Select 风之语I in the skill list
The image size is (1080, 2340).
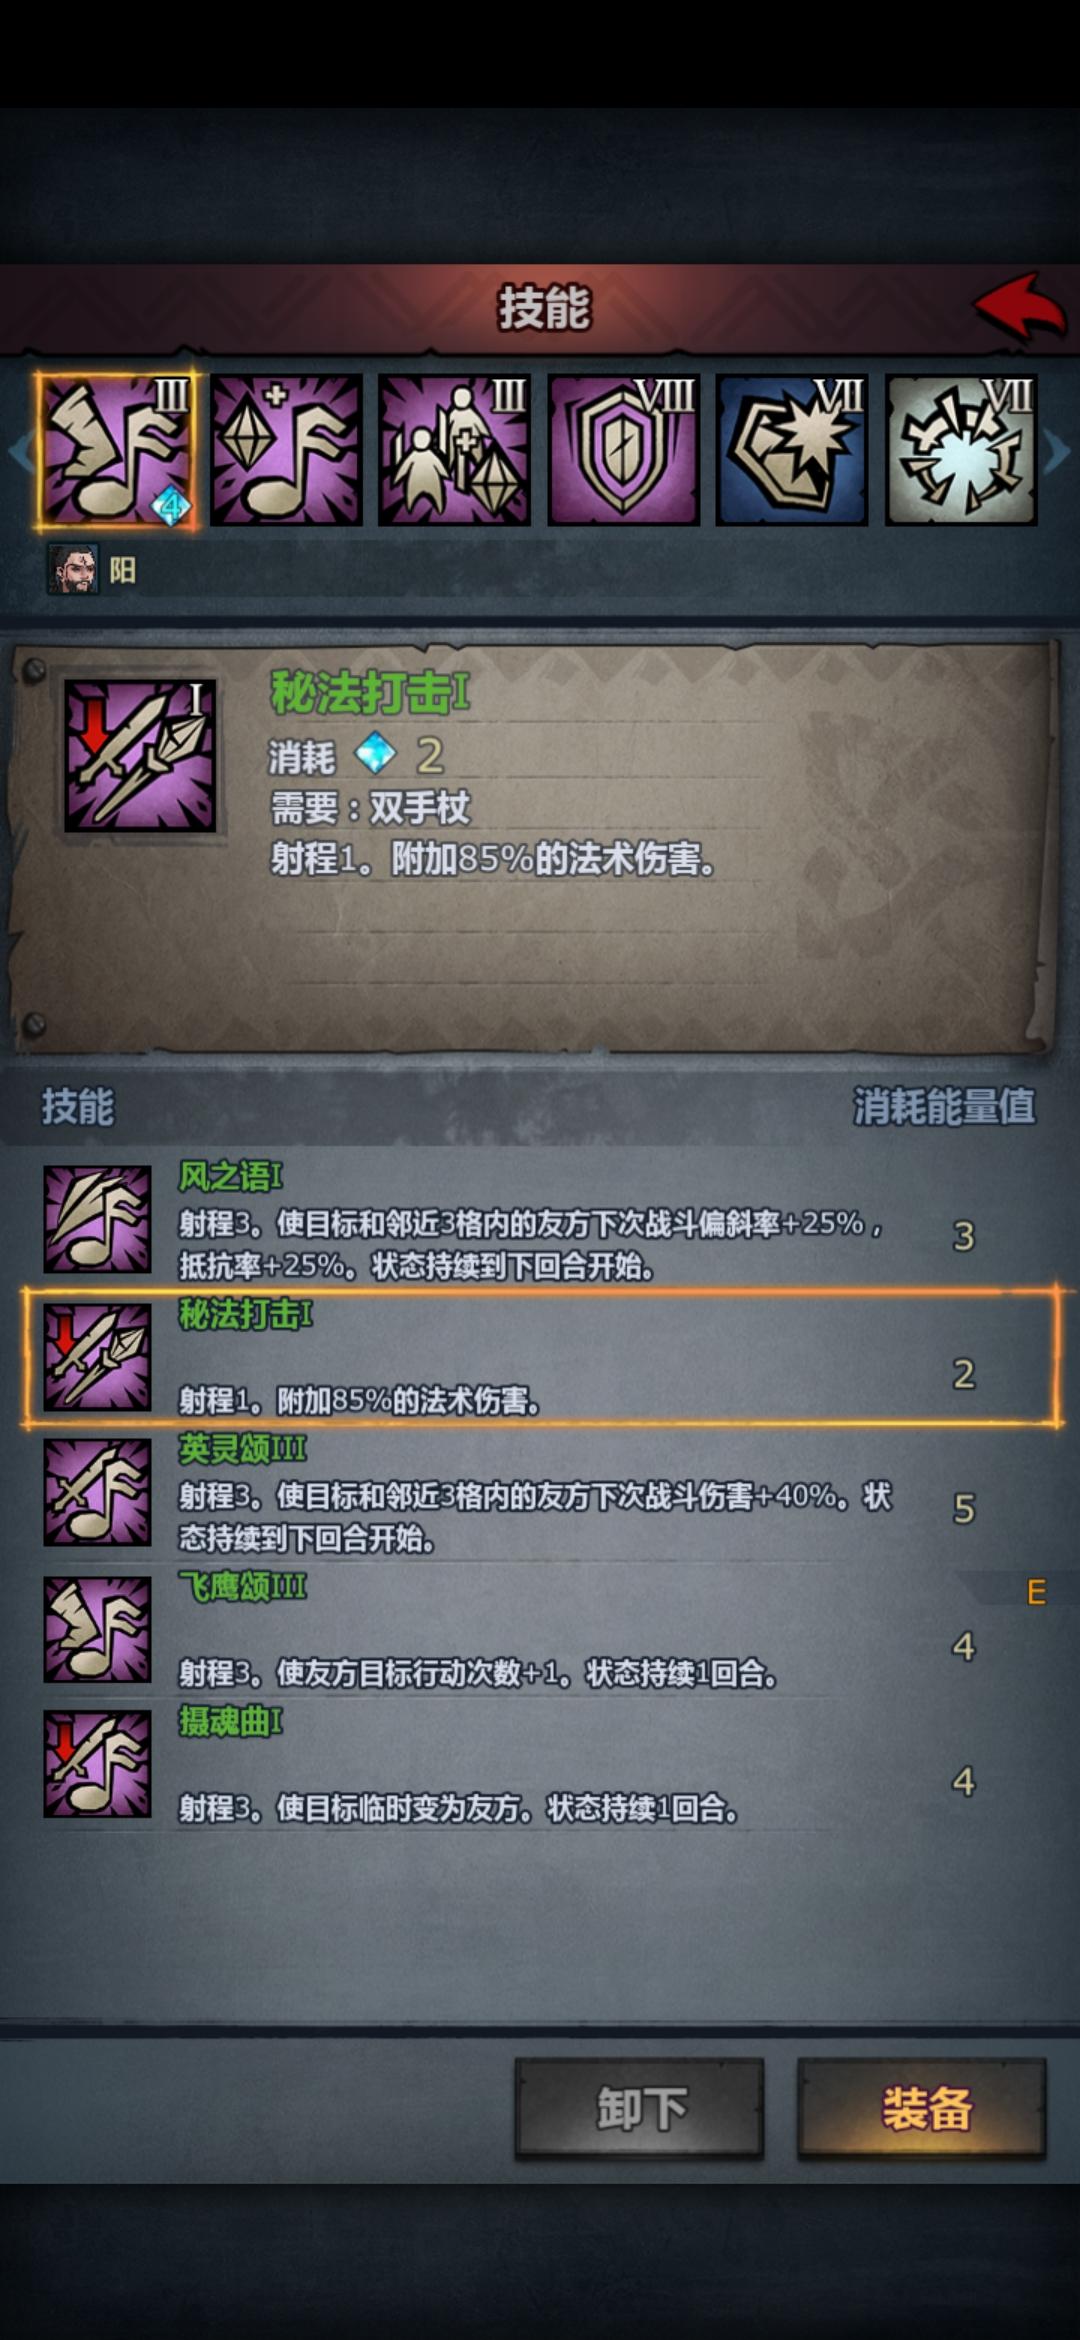[540, 1220]
